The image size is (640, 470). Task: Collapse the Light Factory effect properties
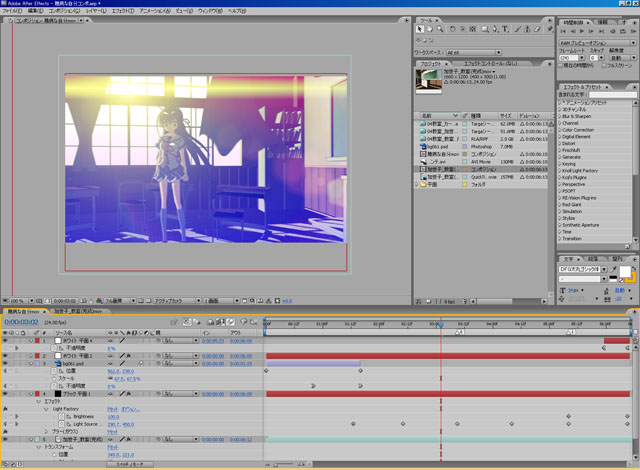46,409
